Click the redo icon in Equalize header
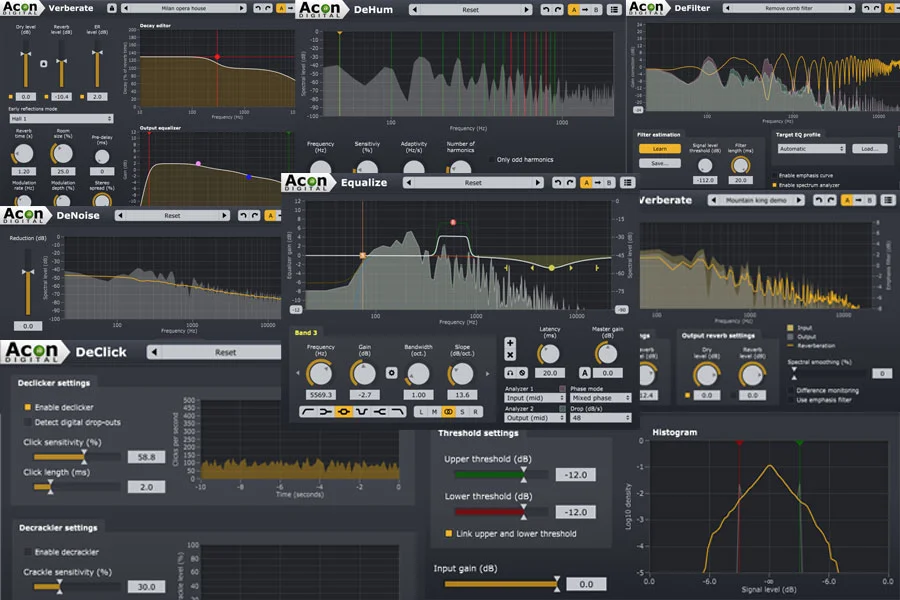 click(570, 183)
